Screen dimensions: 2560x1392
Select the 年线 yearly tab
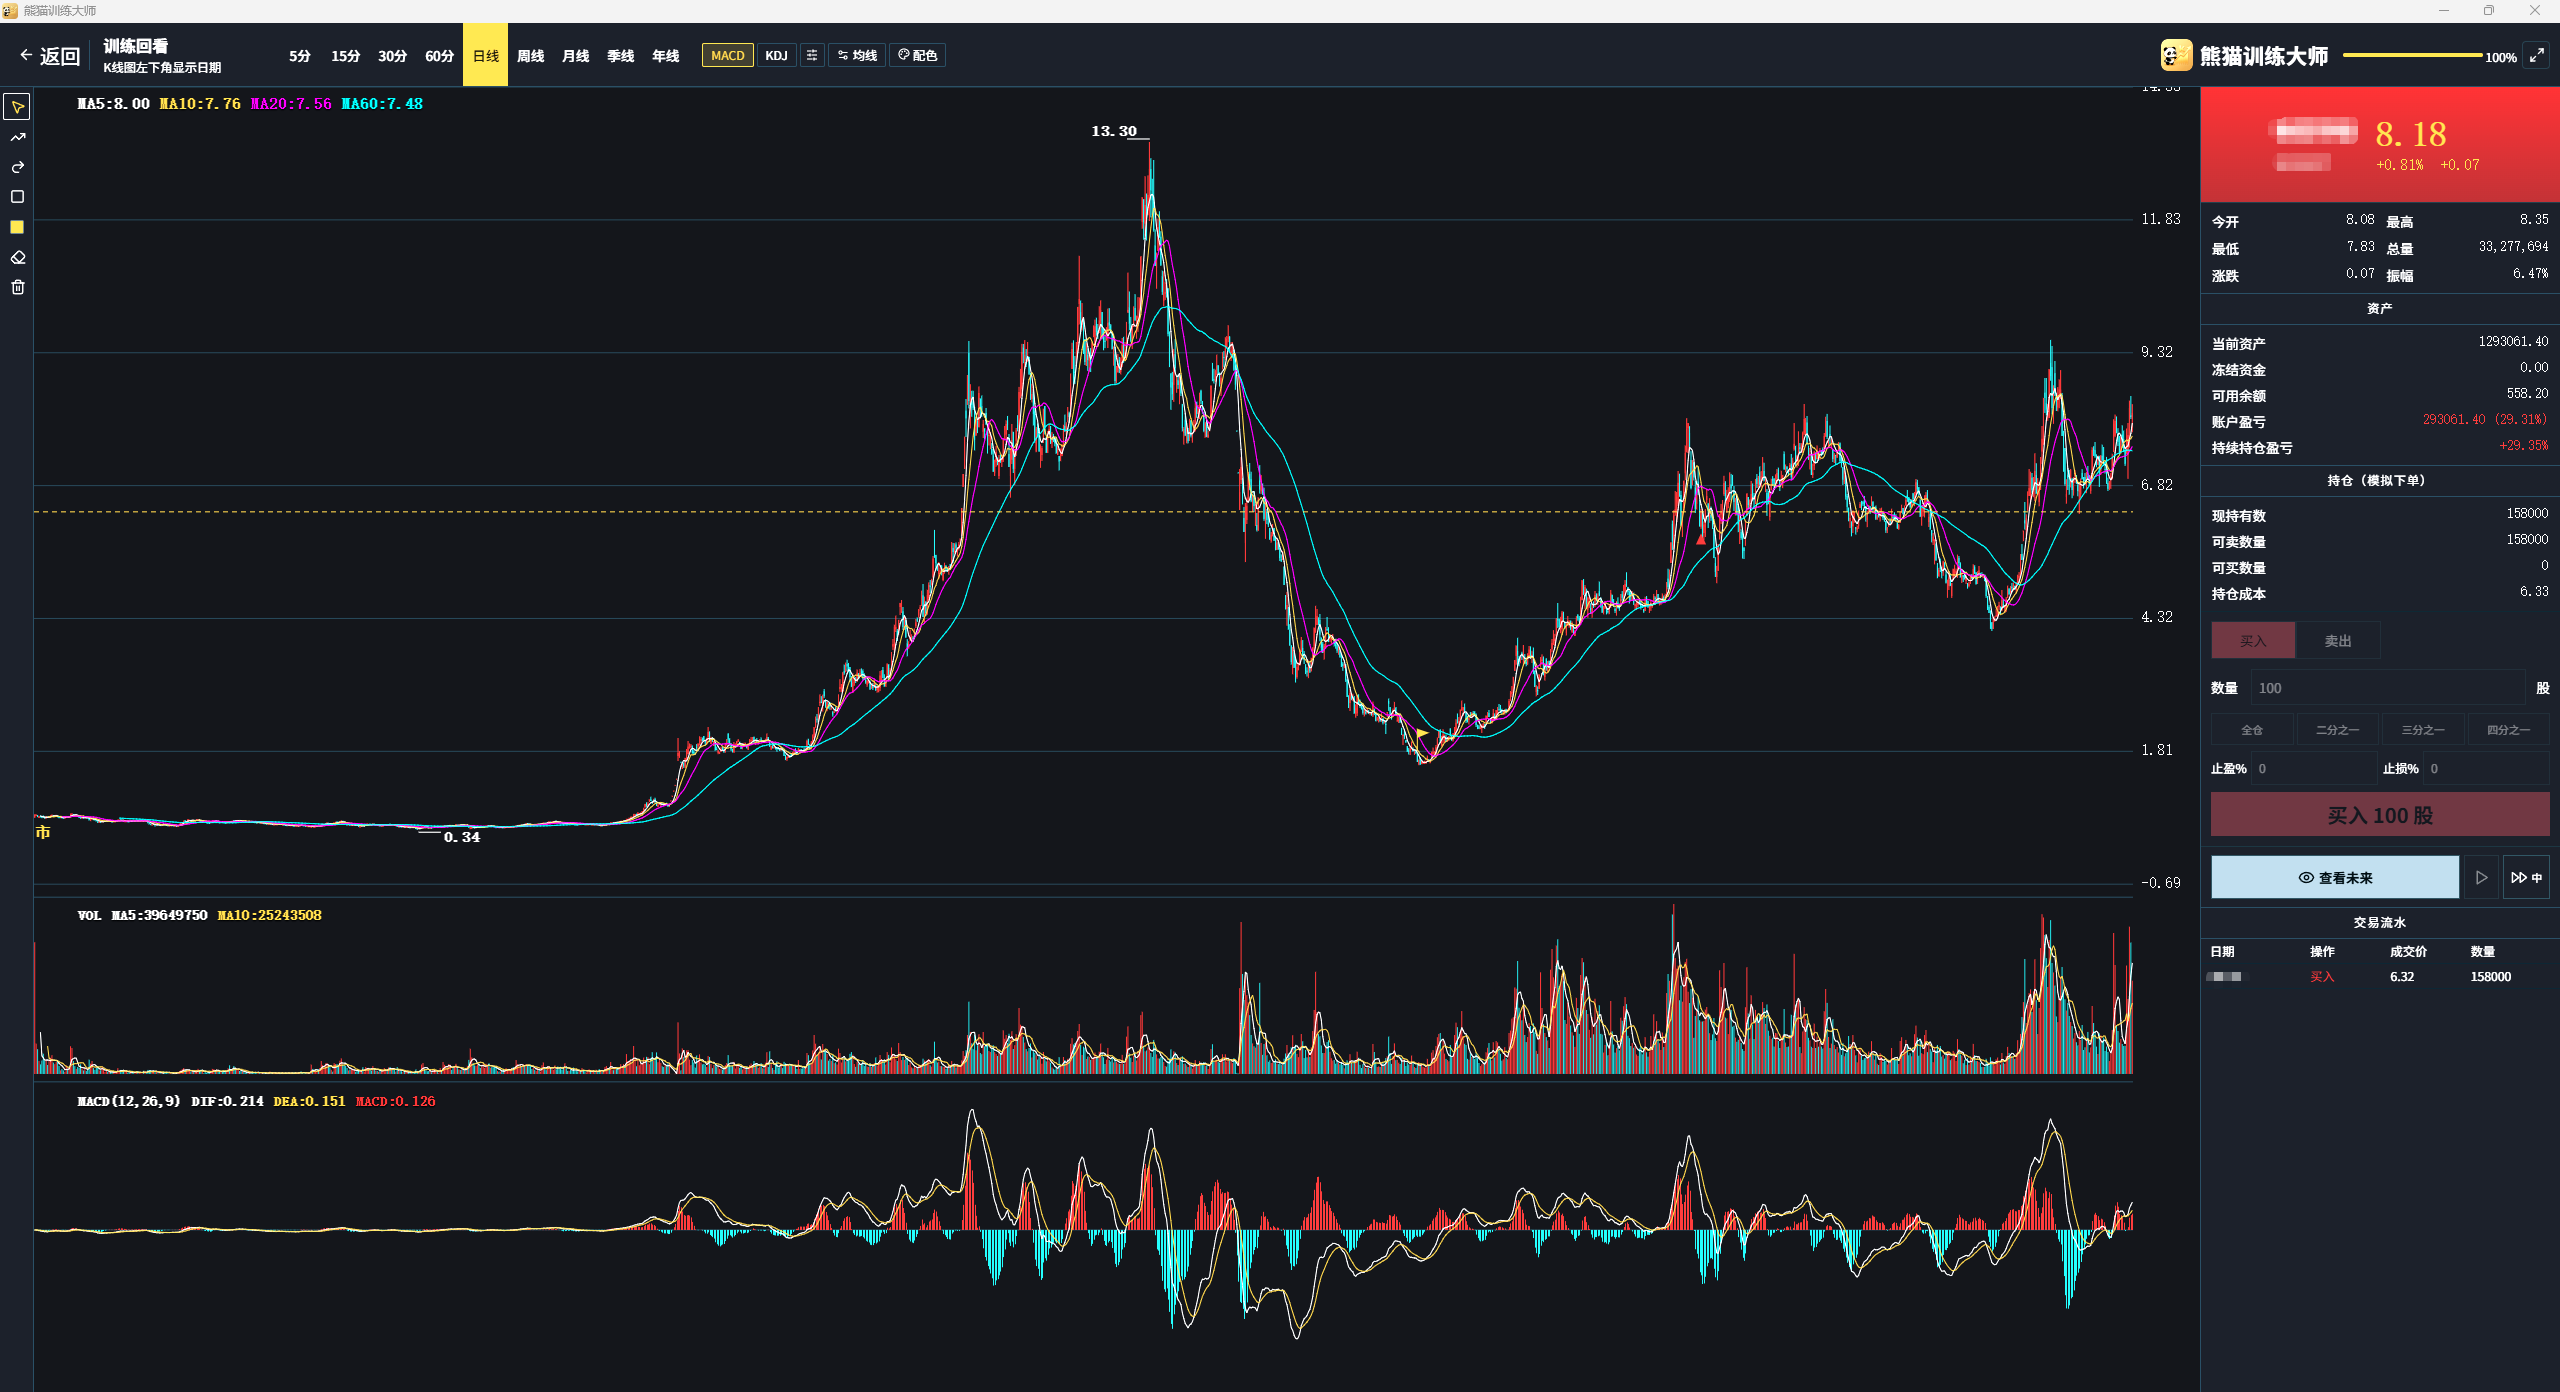(x=665, y=56)
